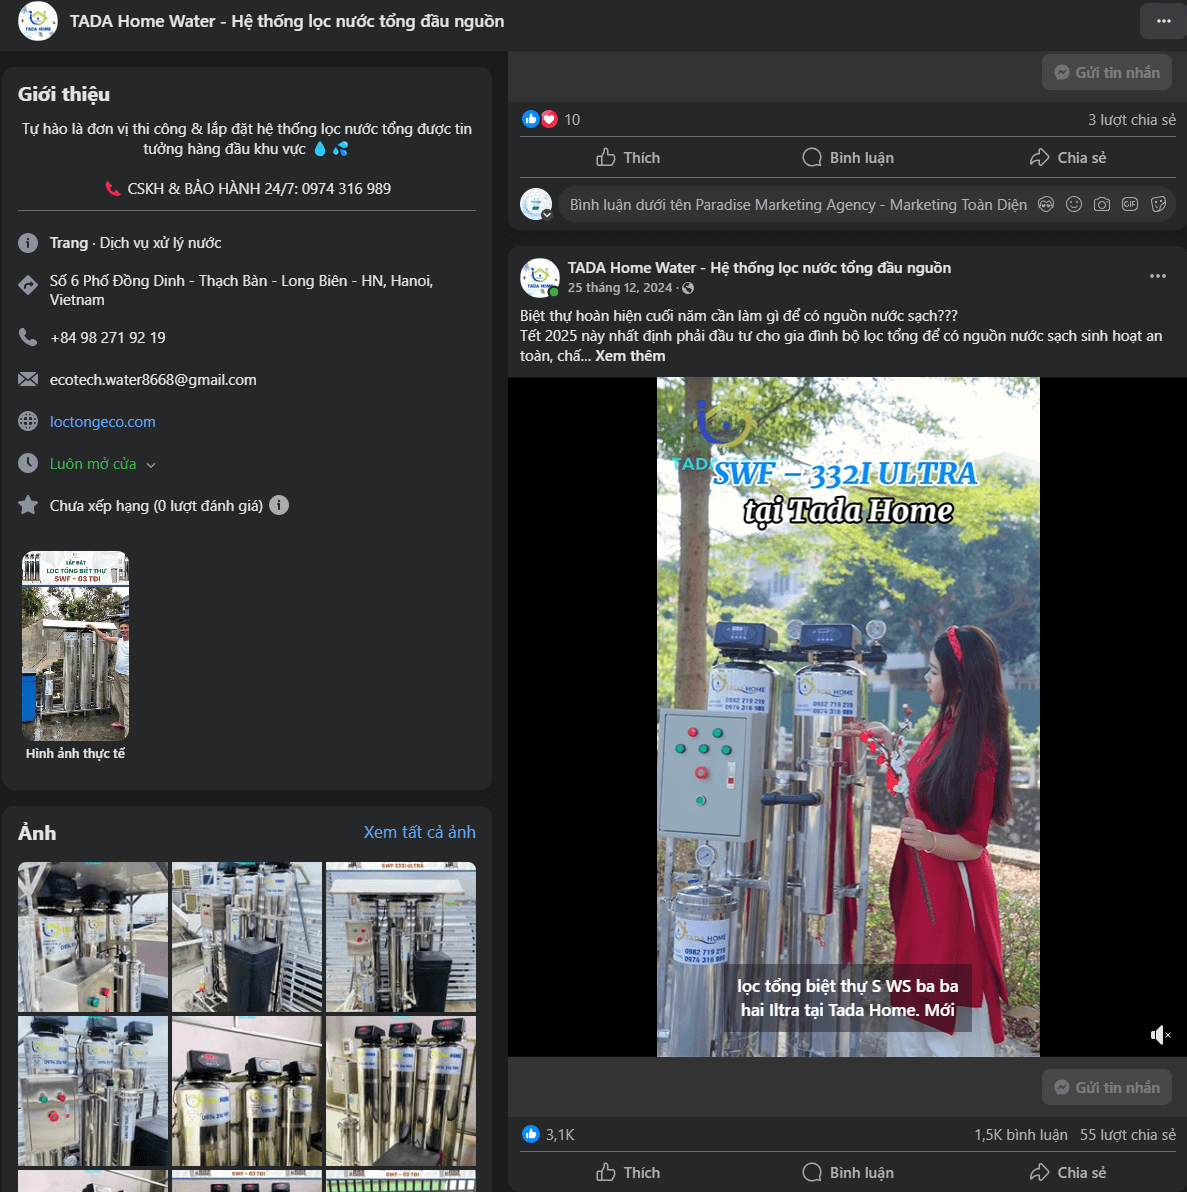1187x1192 pixels.
Task: Click Chia sẻ under the 3,1K likes video post
Action: (x=1068, y=1172)
